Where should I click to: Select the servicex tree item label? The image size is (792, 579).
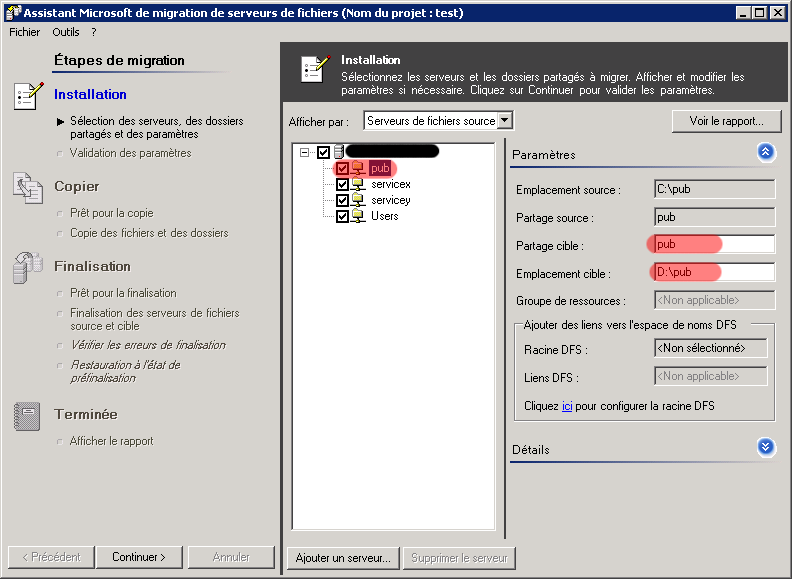click(391, 184)
